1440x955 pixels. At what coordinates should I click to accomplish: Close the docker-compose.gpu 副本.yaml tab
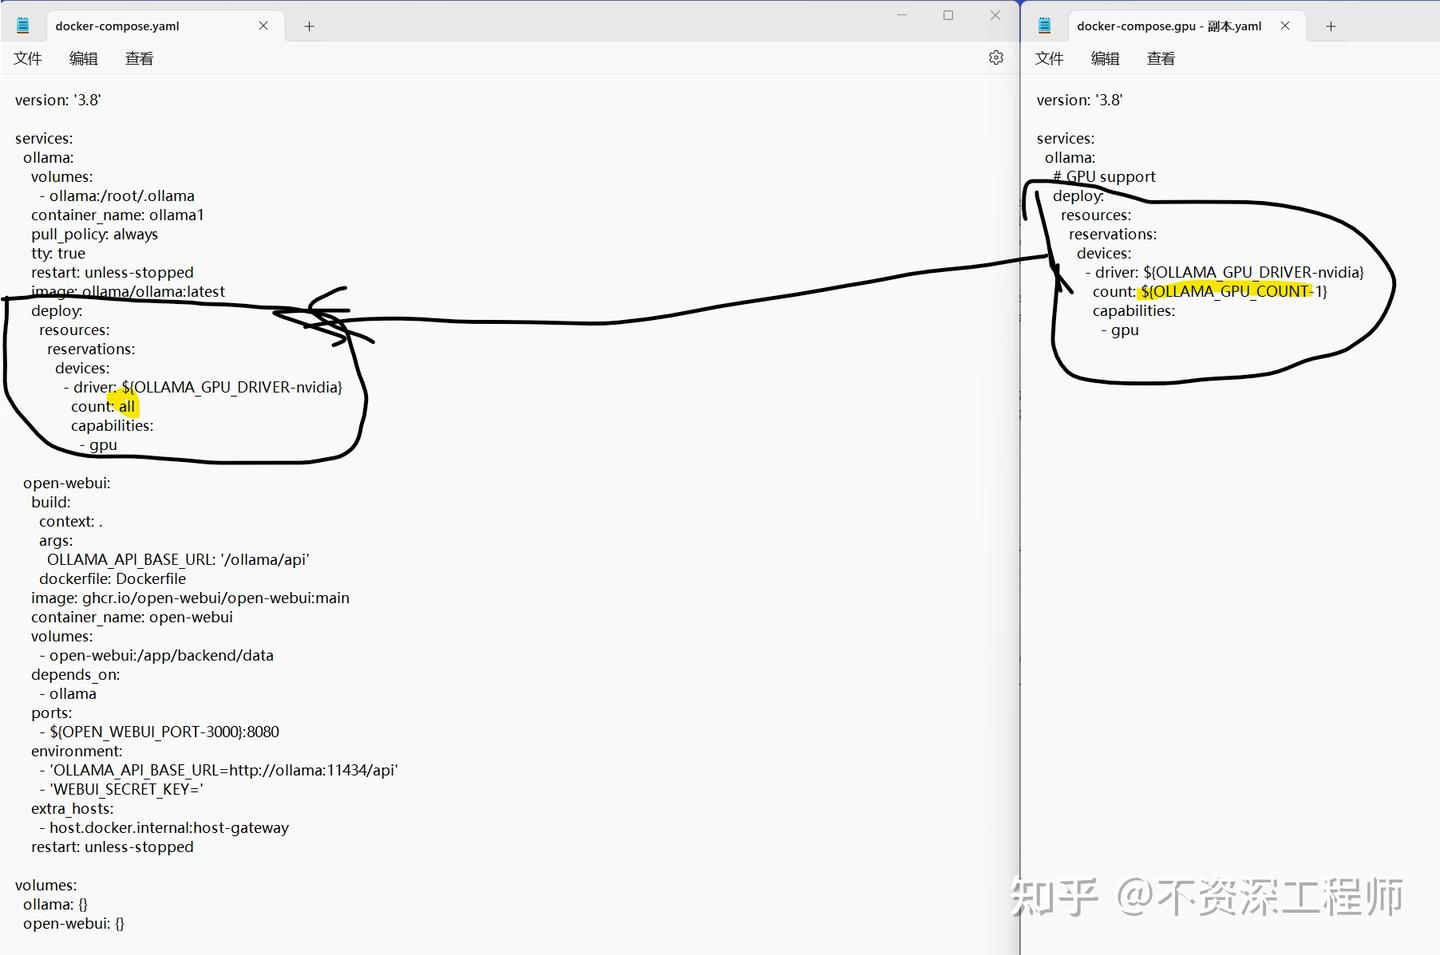tap(1285, 26)
